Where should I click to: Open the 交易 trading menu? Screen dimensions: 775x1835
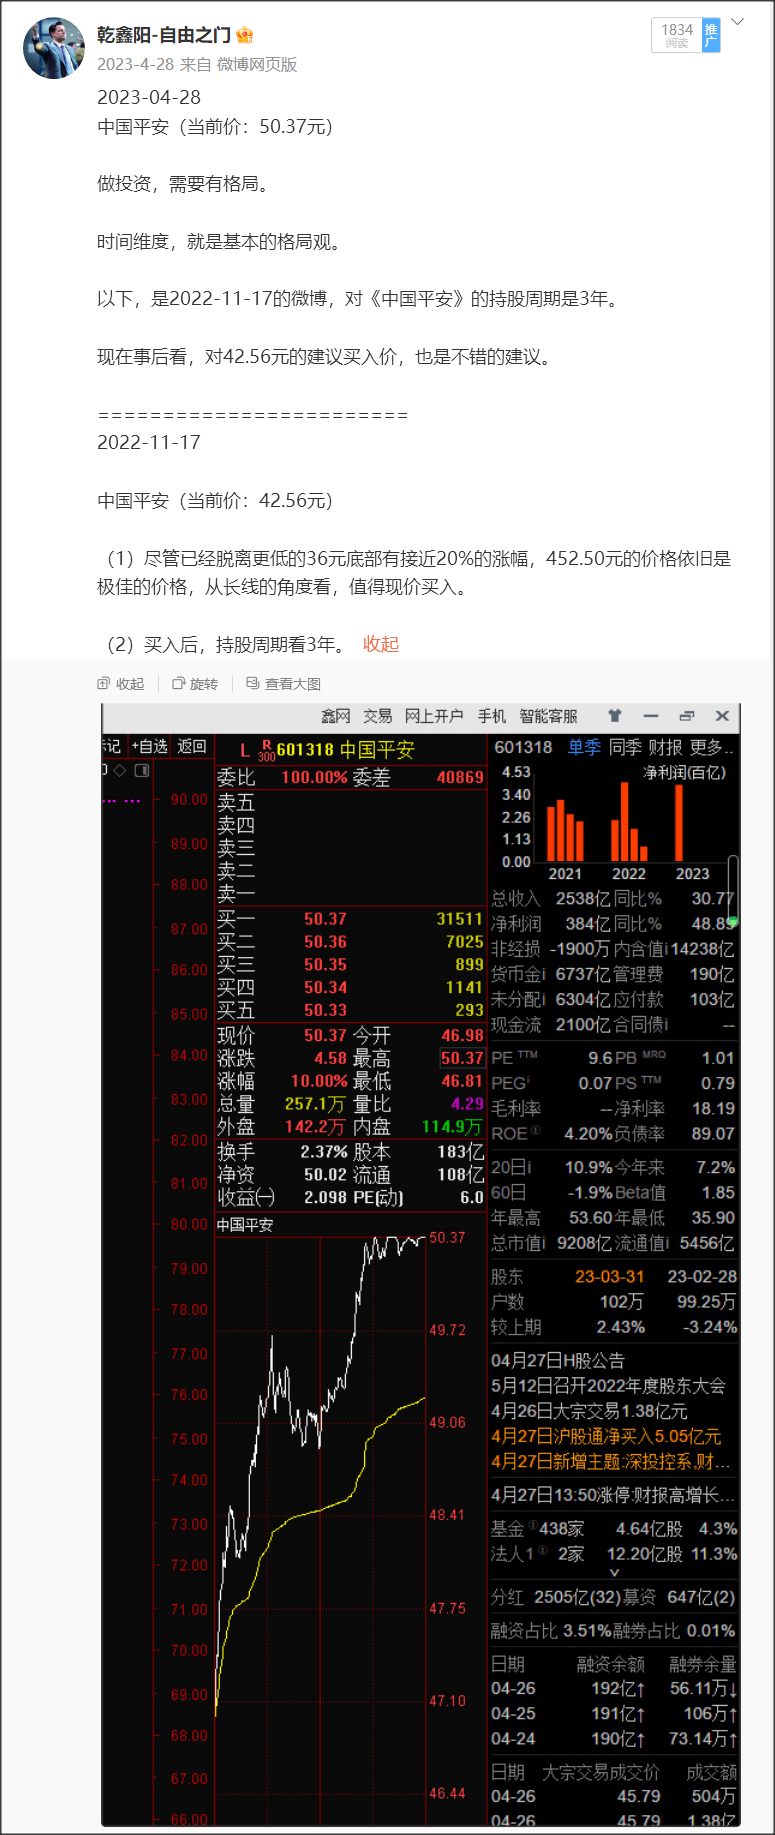tap(377, 716)
